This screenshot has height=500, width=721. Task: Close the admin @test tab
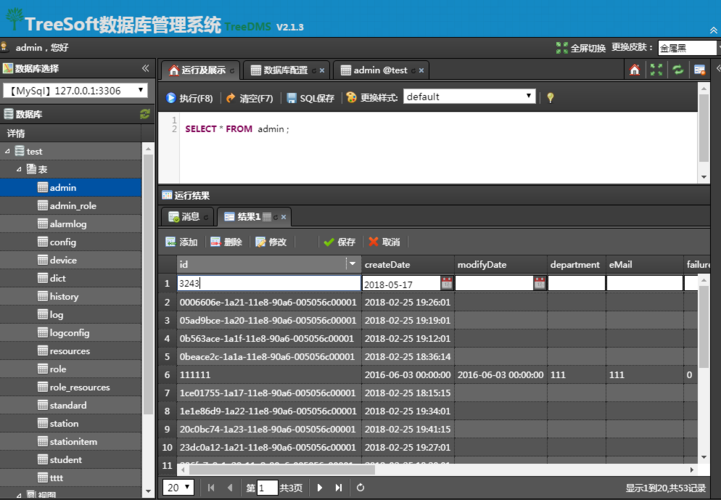click(421, 70)
